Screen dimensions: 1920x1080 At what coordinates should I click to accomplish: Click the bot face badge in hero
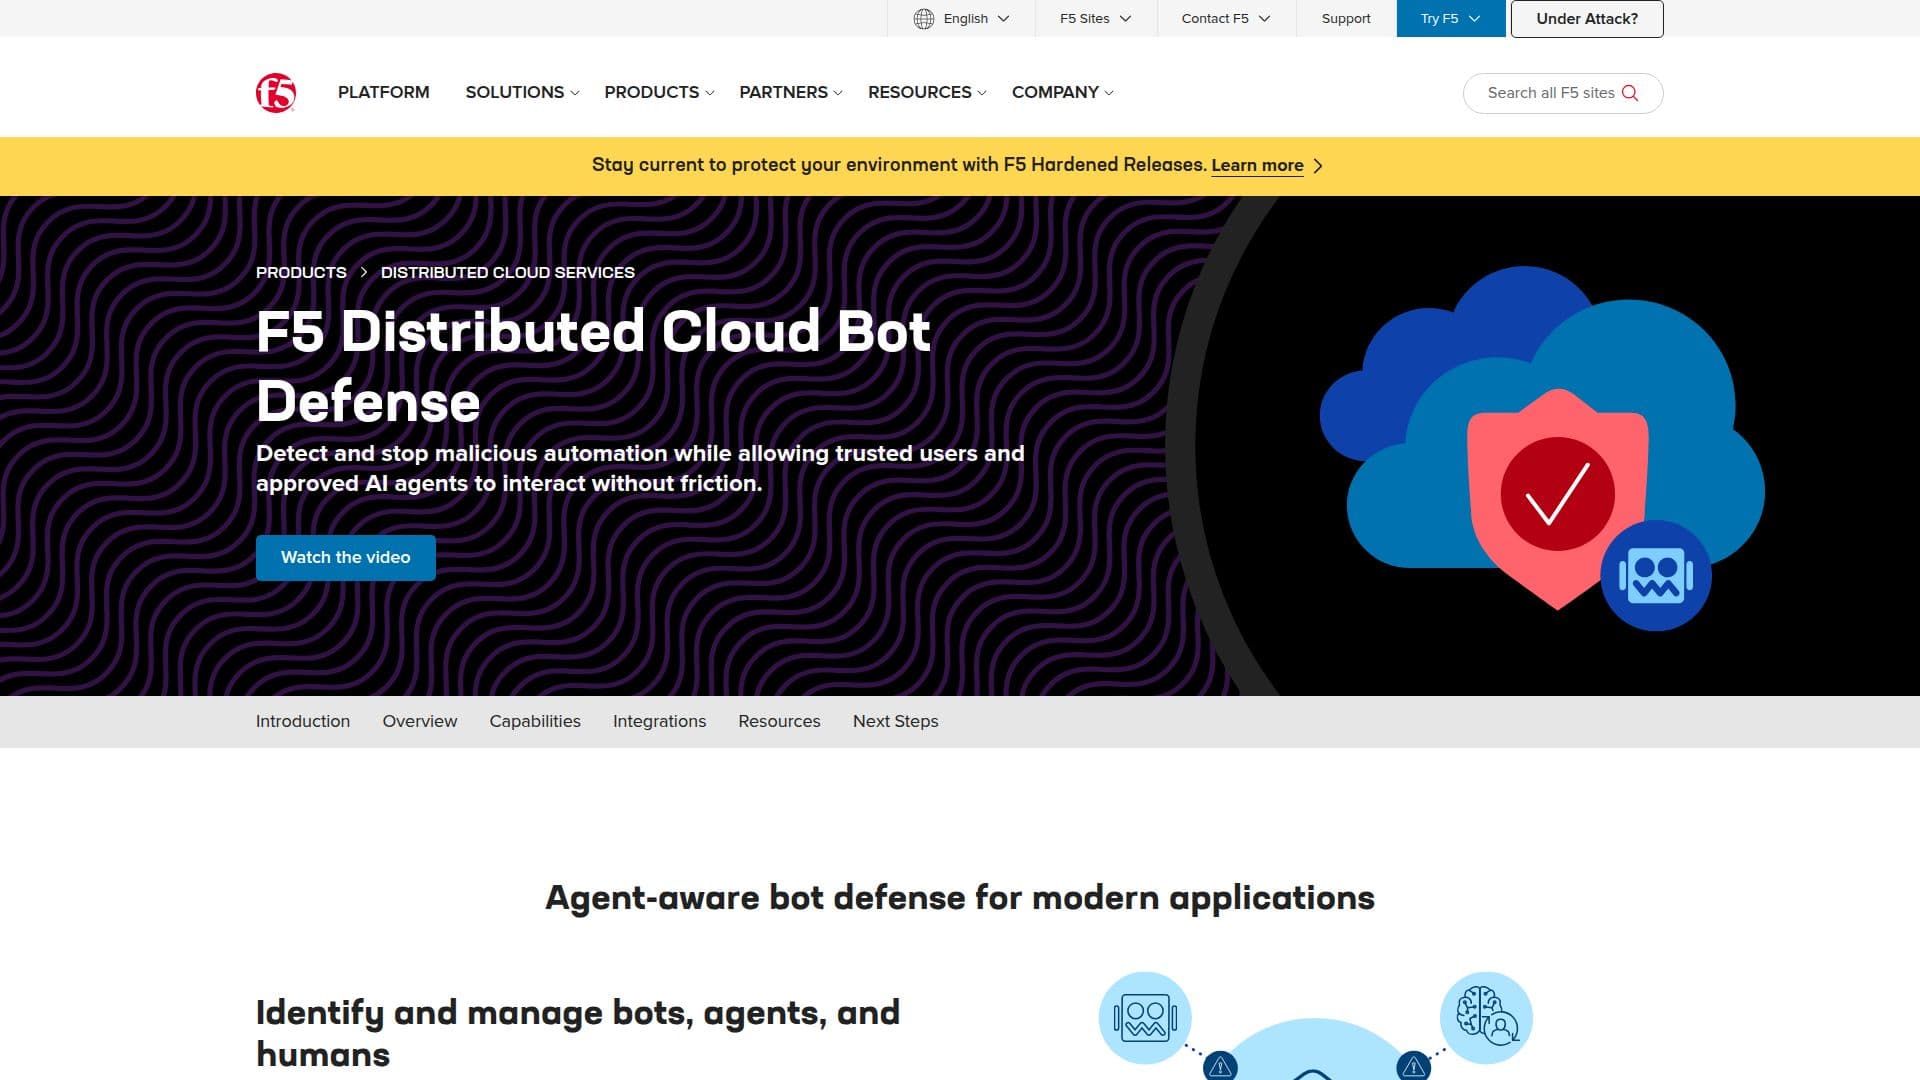click(1656, 576)
